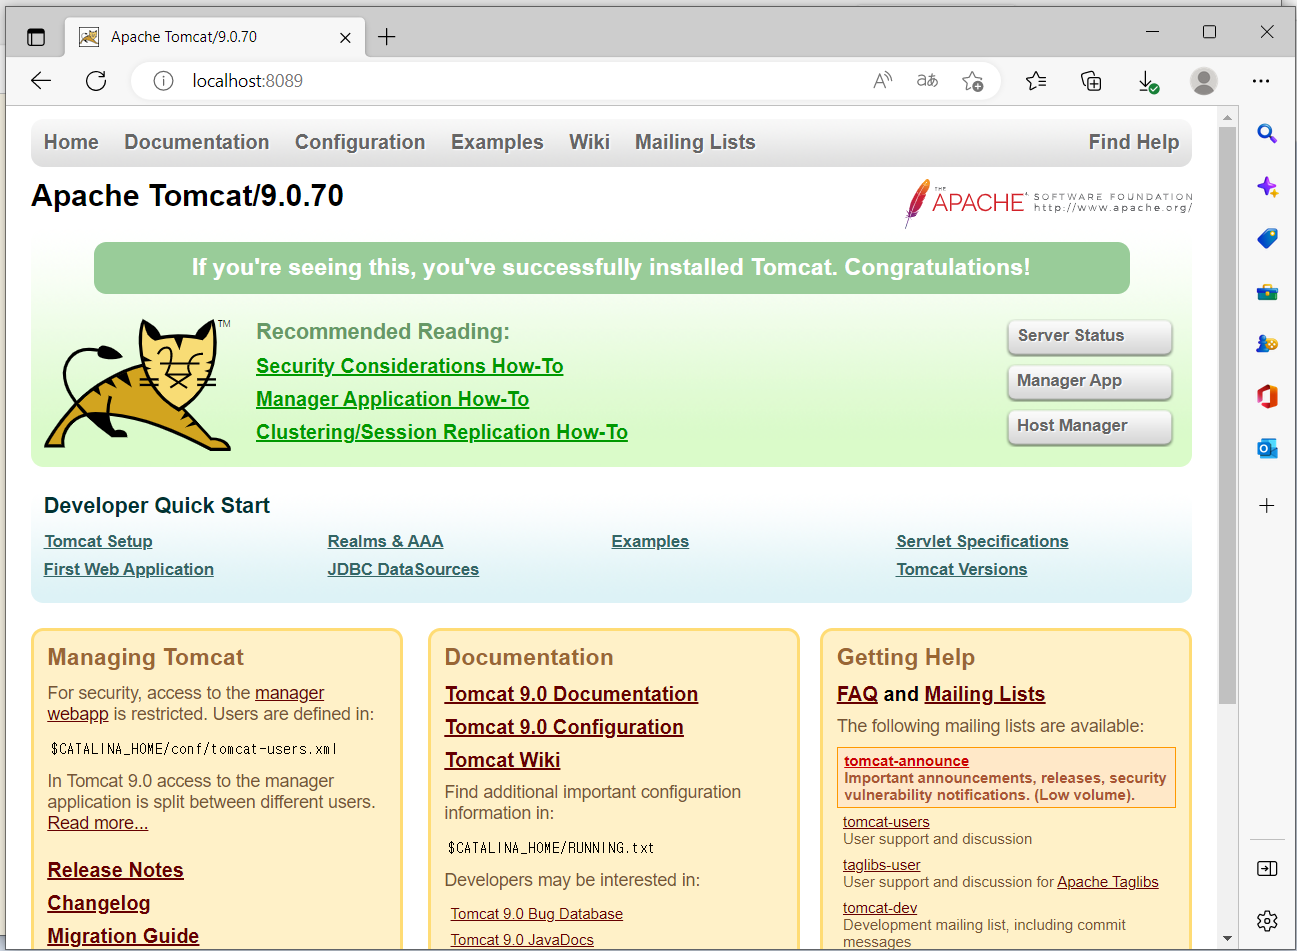Image resolution: width=1297 pixels, height=951 pixels.
Task: Hide sidebar with collapse icon
Action: 1267,868
